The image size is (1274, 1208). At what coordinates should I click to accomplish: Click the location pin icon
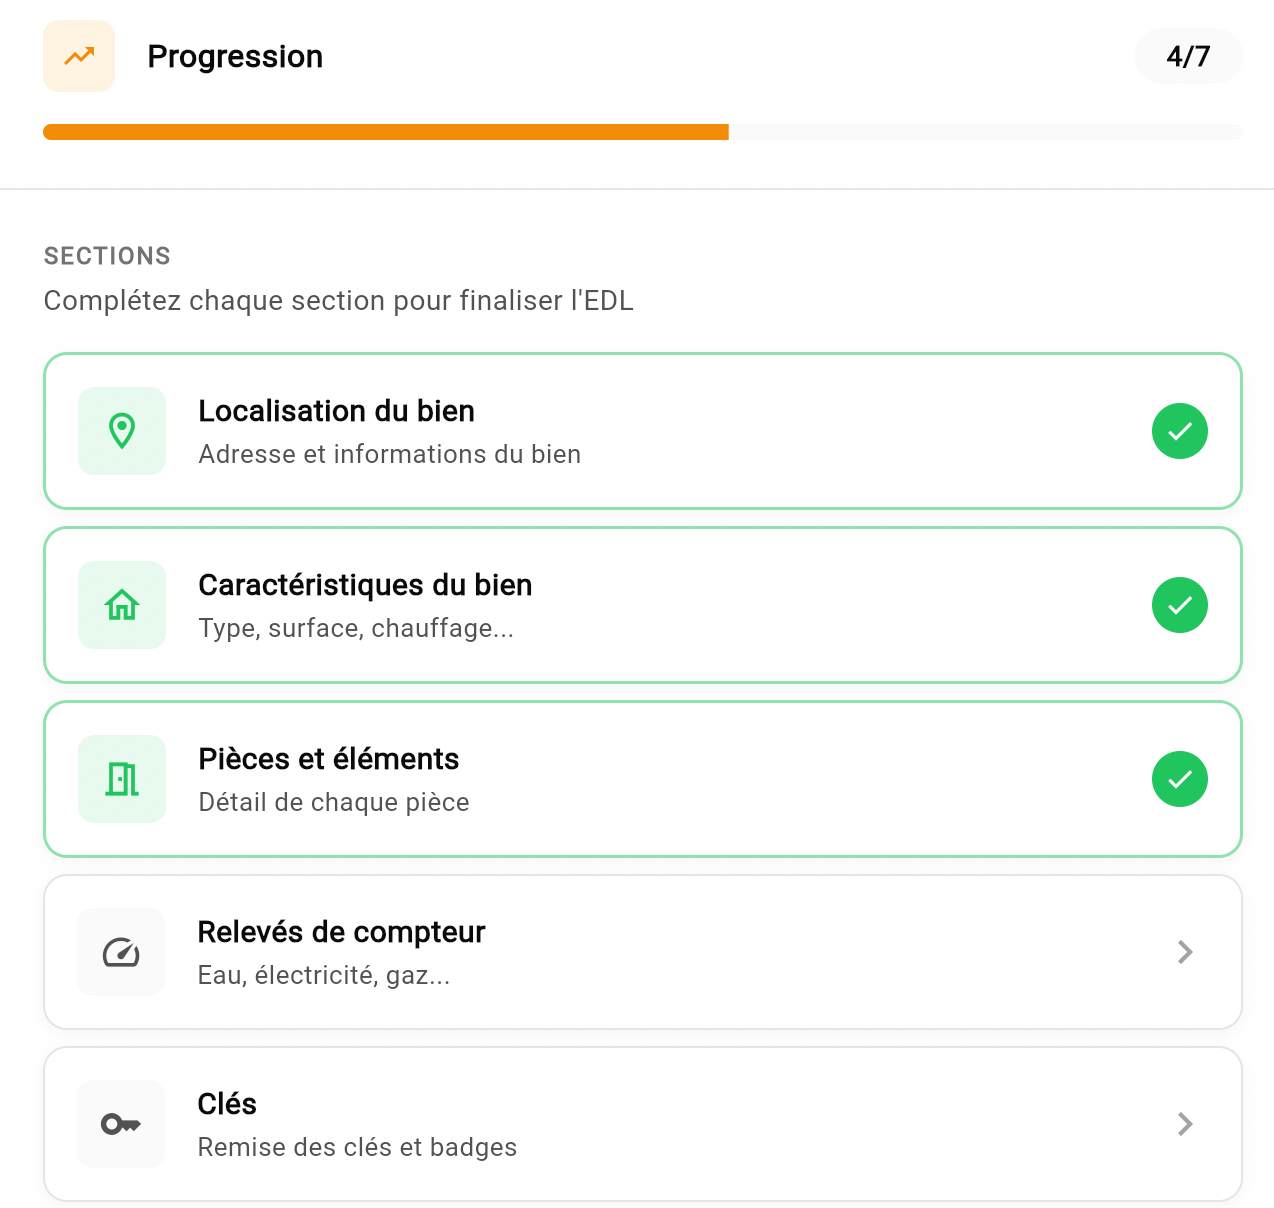[x=122, y=431]
